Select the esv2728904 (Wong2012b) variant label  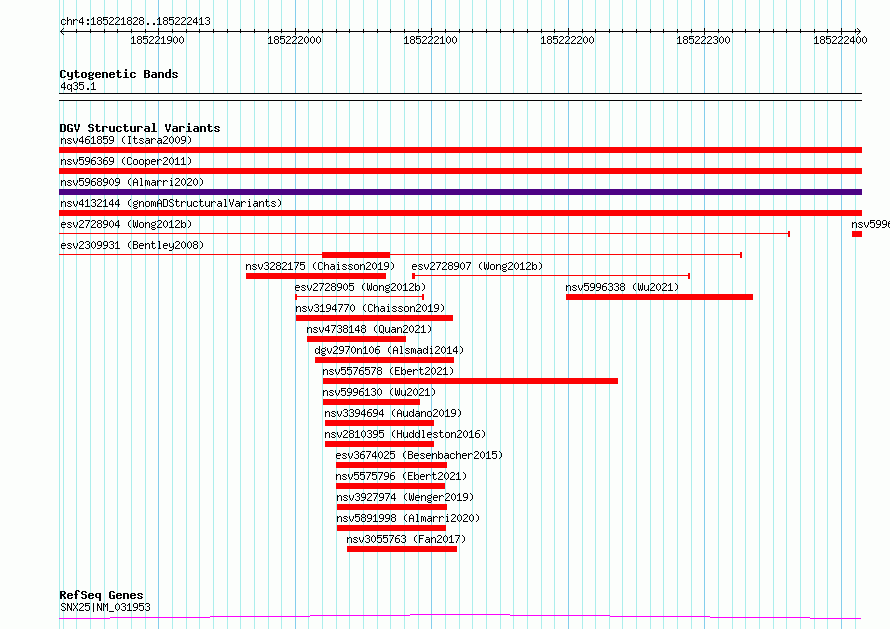[125, 224]
